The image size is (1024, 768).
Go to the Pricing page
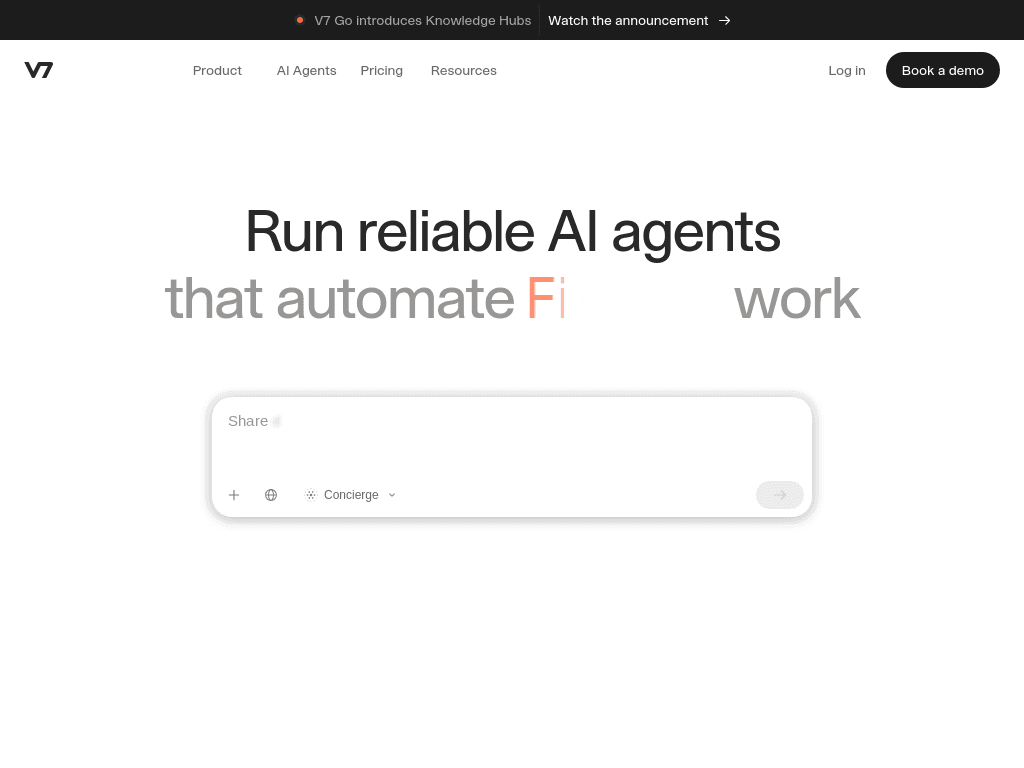[x=381, y=70]
